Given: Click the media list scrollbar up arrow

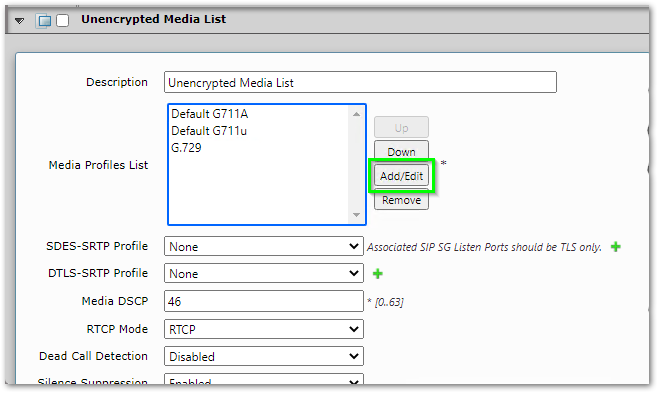Looking at the screenshot, I should 356,114.
